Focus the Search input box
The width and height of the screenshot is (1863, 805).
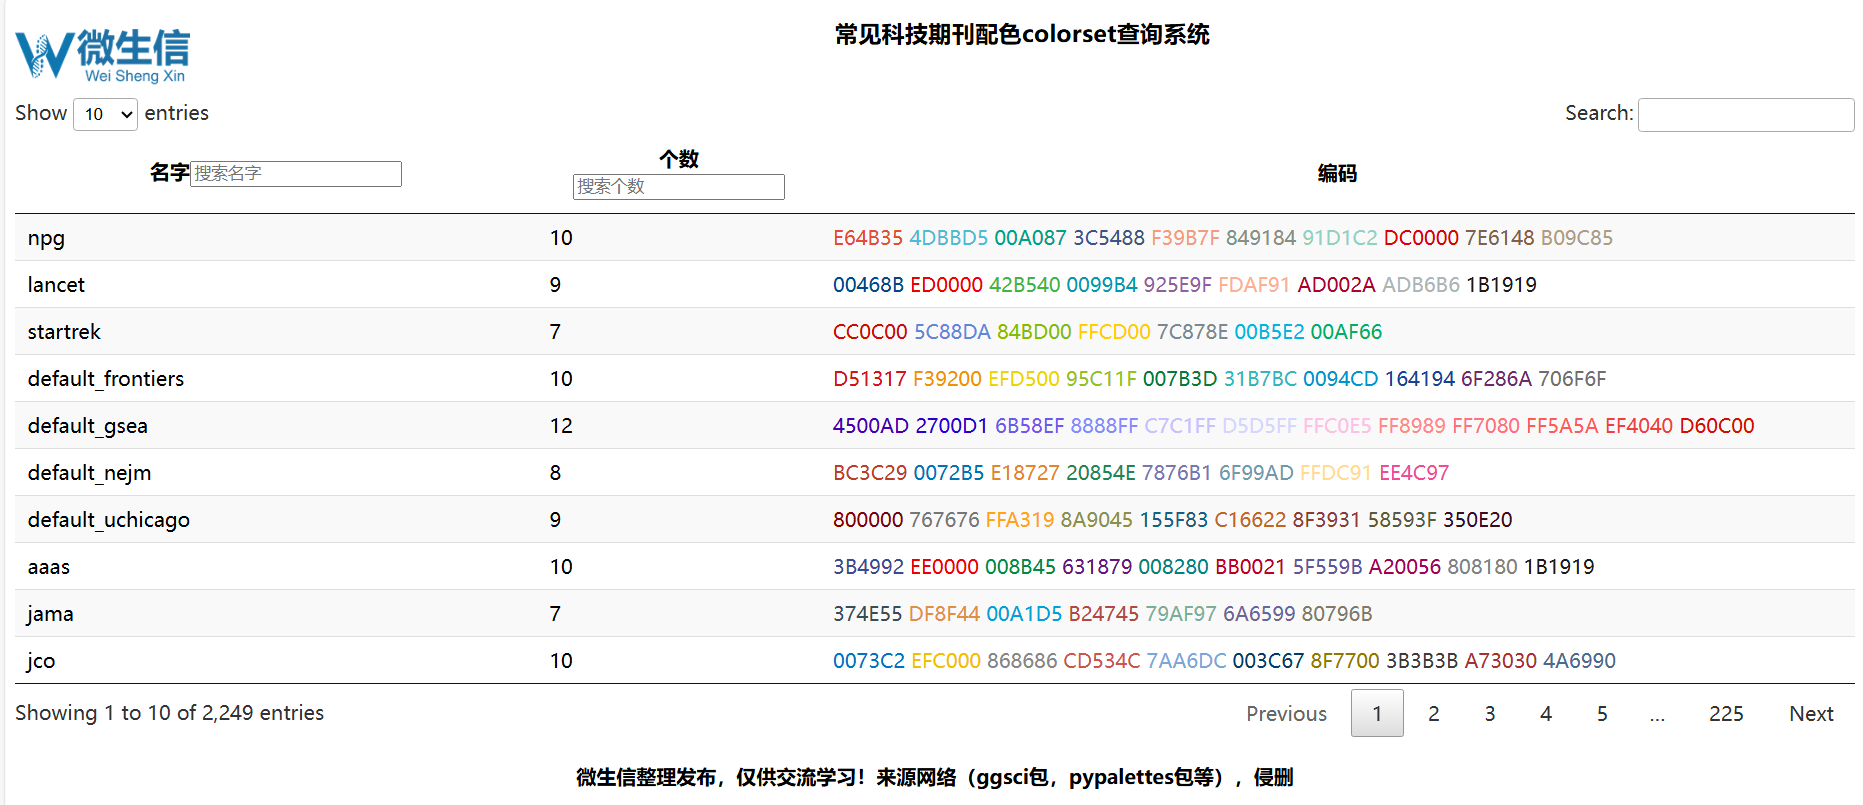click(1746, 115)
